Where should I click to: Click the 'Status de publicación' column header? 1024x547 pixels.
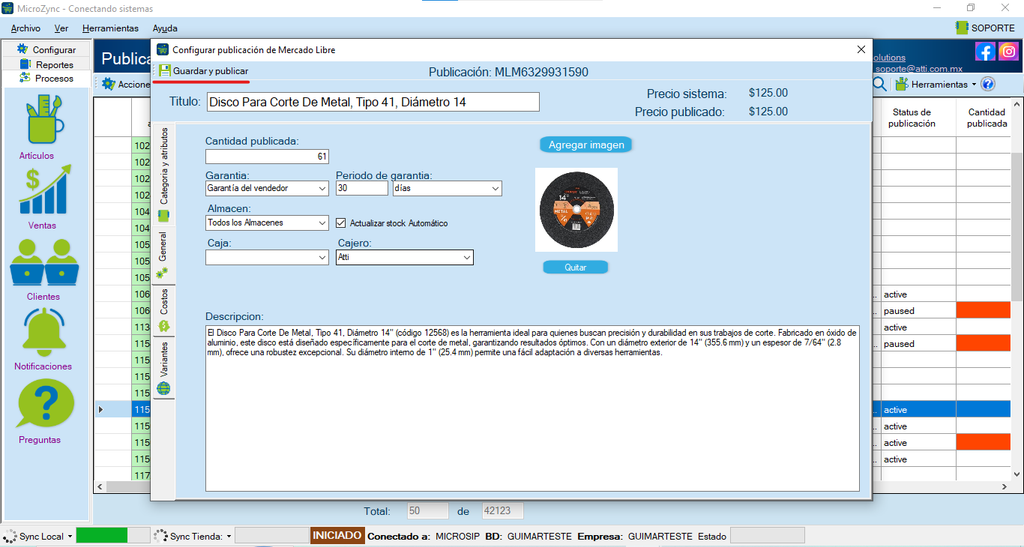click(912, 118)
